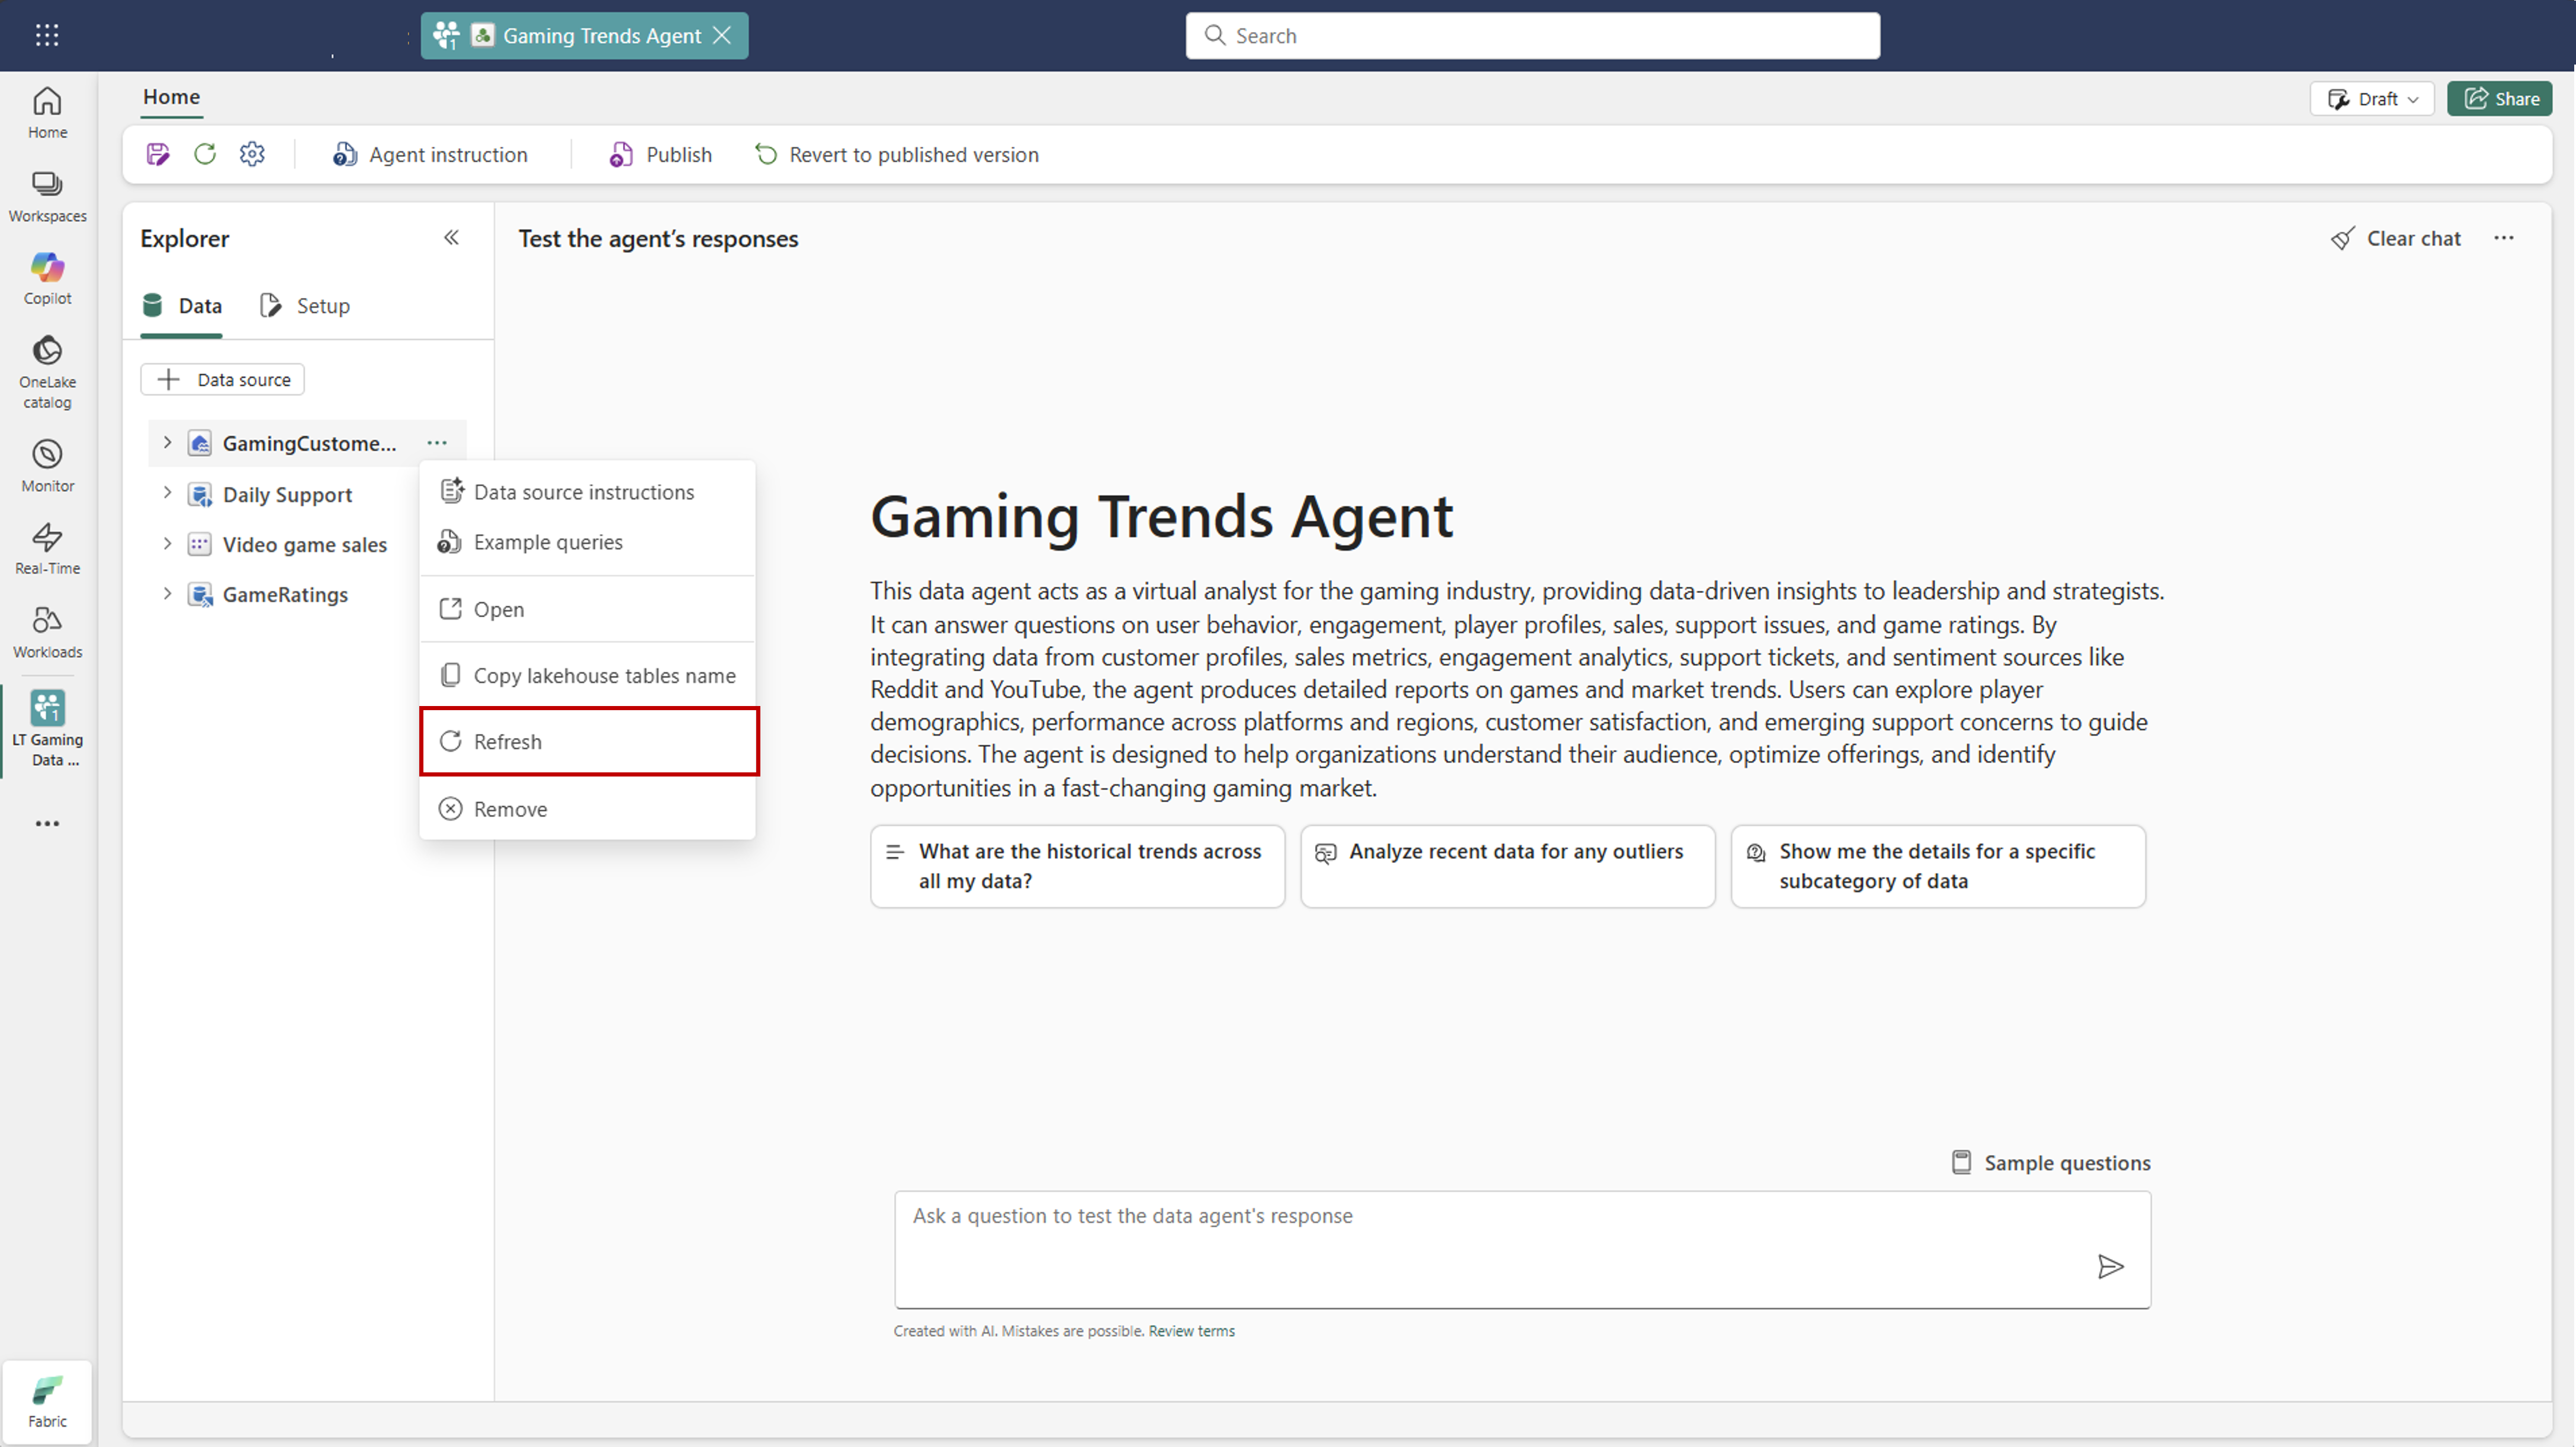
Task: Click the save icon in toolbar
Action: coord(158,154)
